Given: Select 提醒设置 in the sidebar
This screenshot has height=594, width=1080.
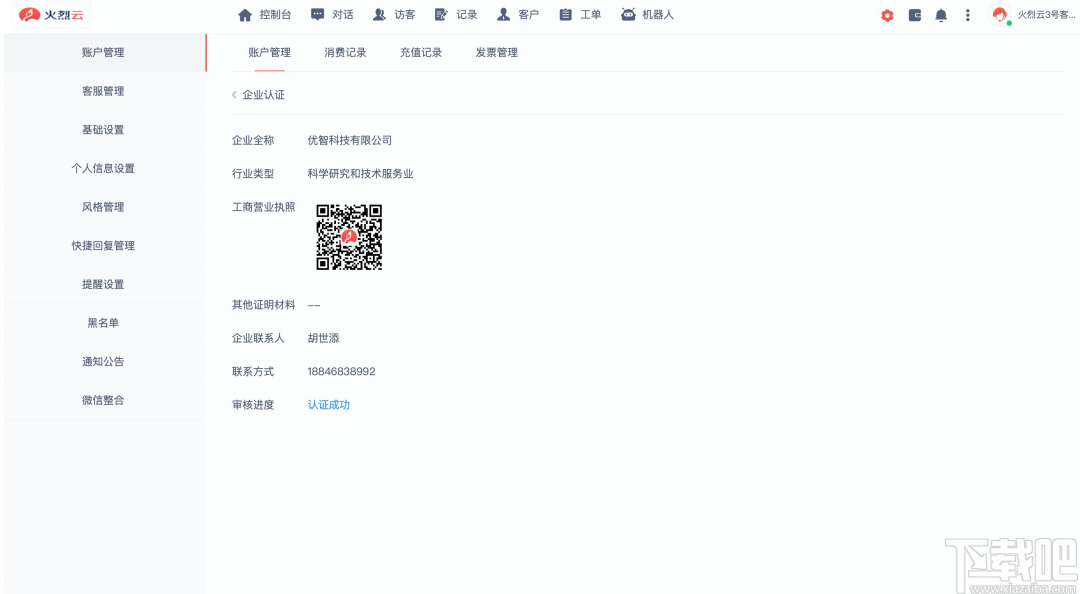Looking at the screenshot, I should point(105,284).
